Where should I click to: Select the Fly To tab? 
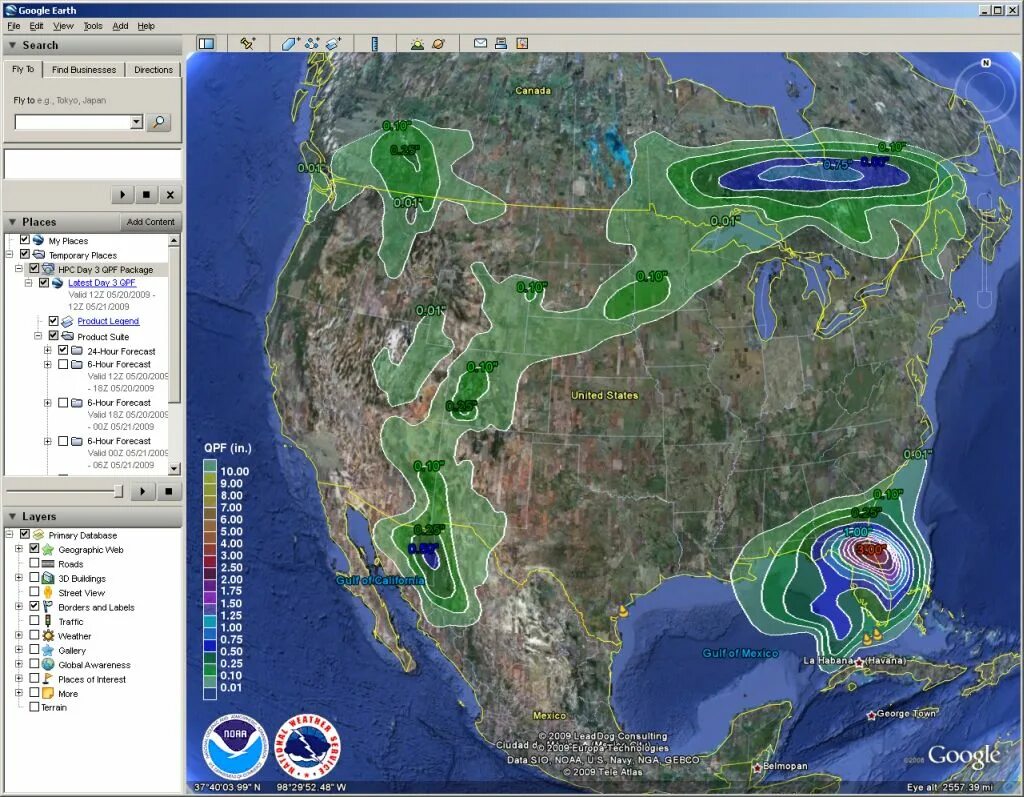point(24,69)
